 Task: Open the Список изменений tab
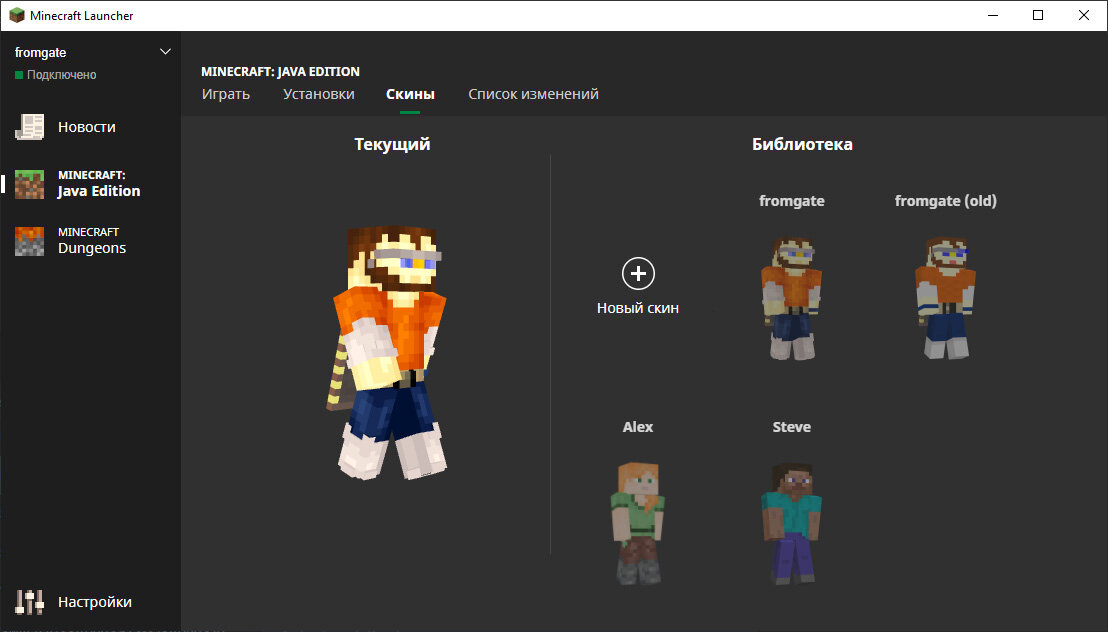pos(533,93)
